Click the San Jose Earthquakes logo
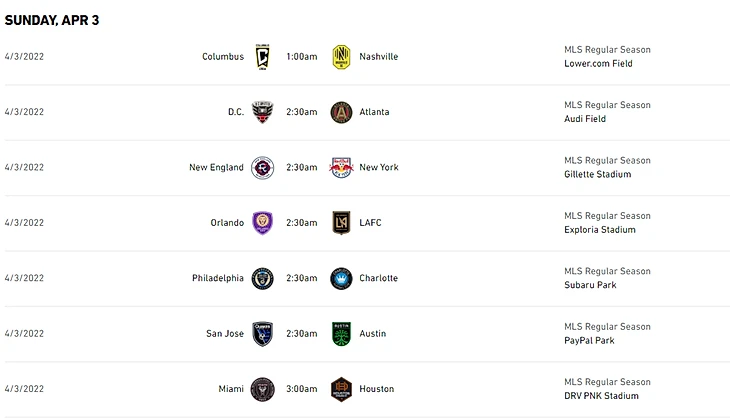Viewport: 730px width, 419px height. click(262, 333)
